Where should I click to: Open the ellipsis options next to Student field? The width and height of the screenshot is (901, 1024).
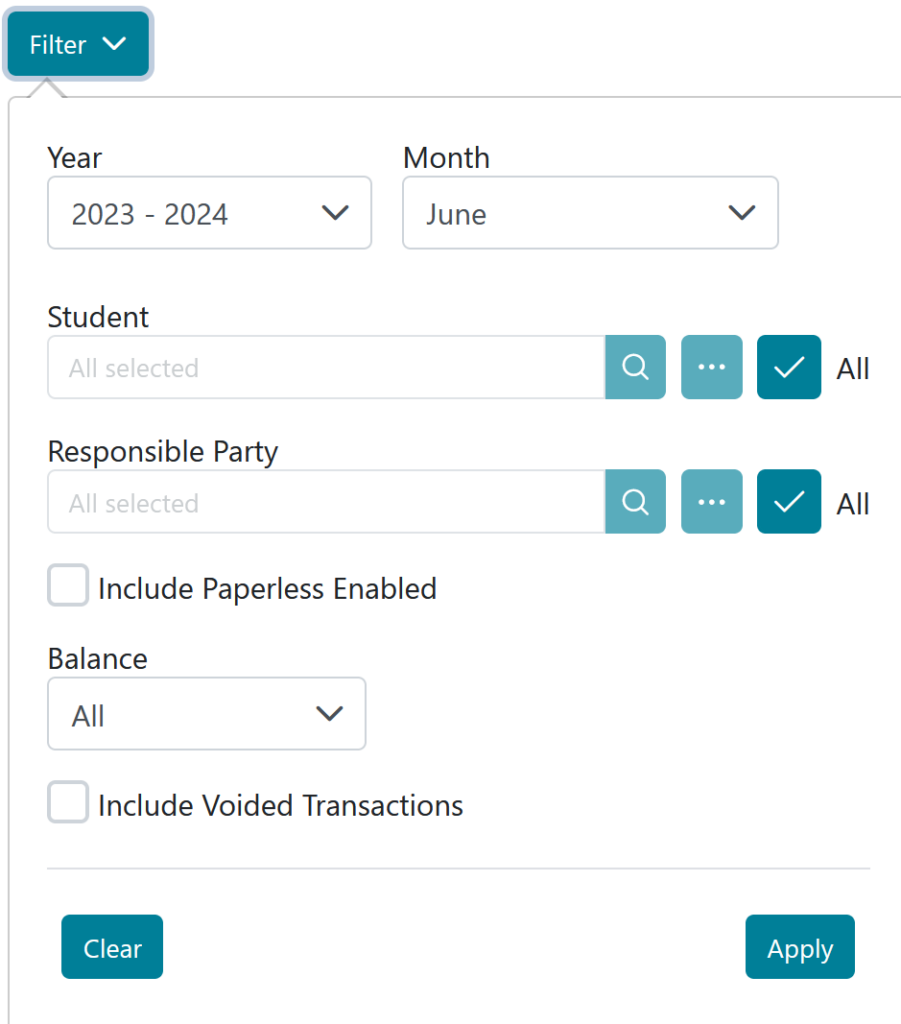[x=711, y=367]
